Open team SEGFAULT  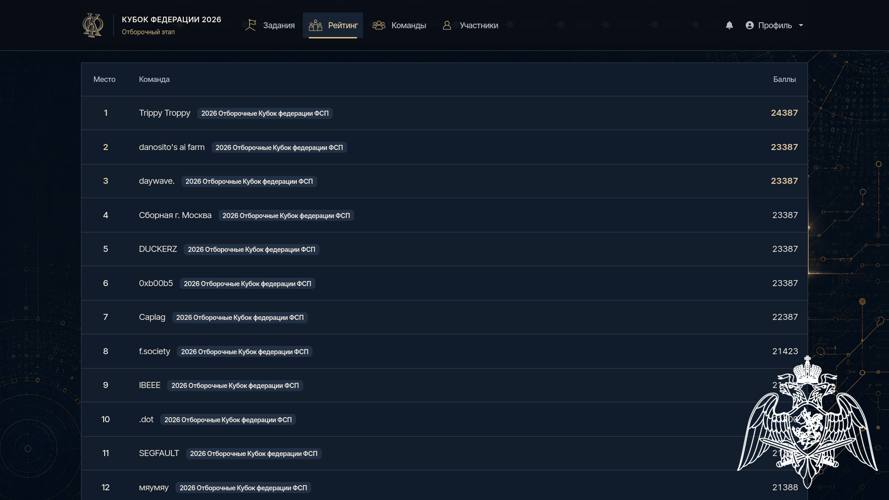click(159, 453)
